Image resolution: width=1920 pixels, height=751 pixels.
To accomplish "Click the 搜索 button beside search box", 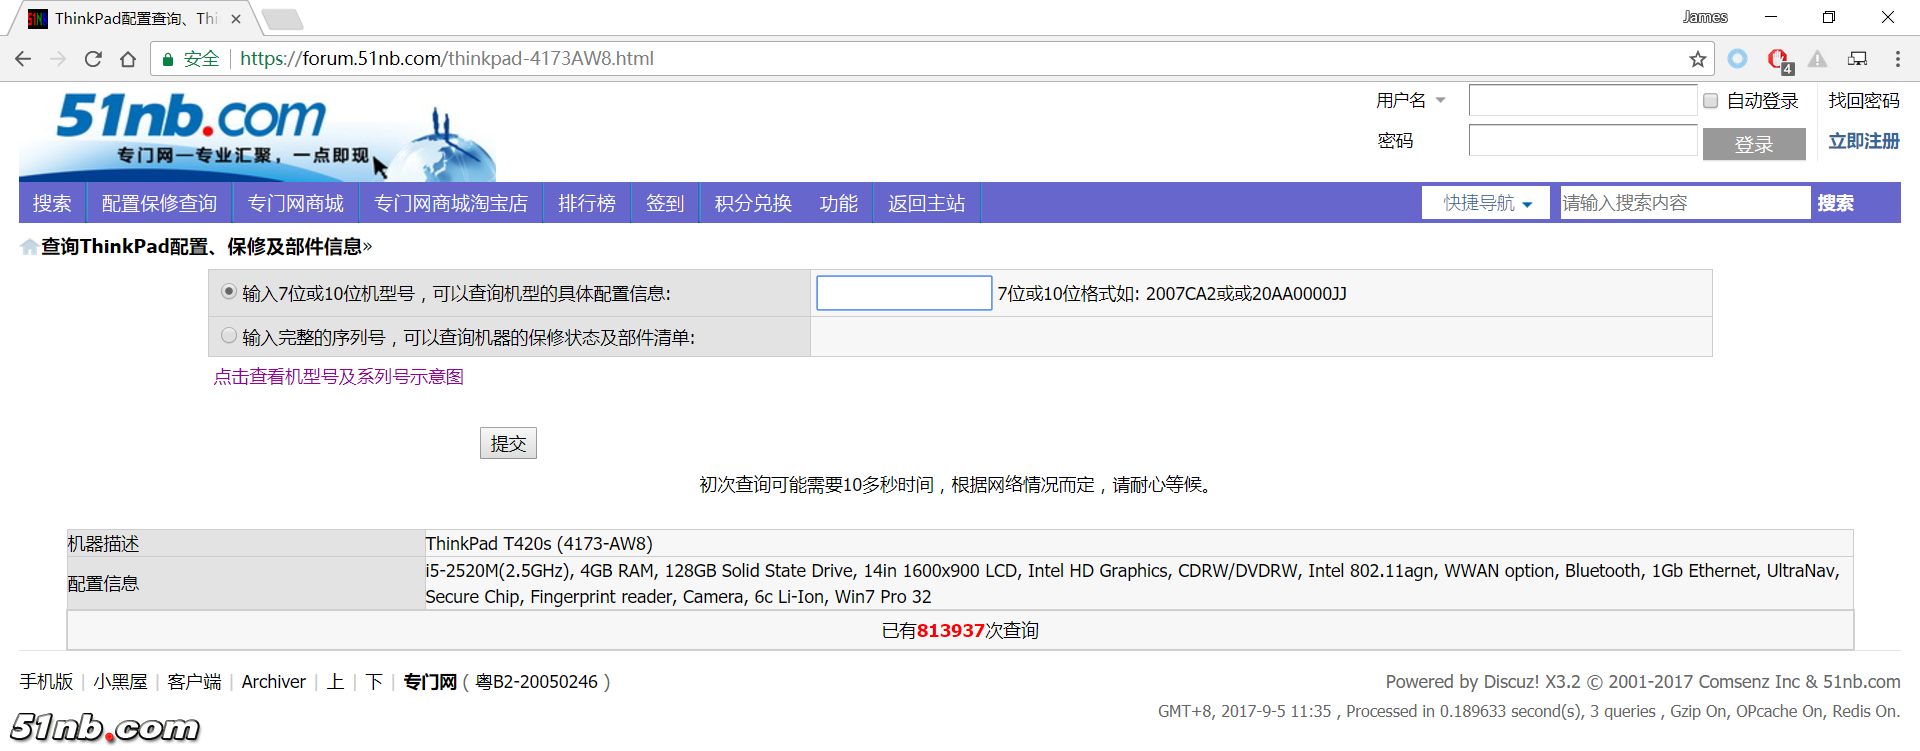I will coord(1836,203).
